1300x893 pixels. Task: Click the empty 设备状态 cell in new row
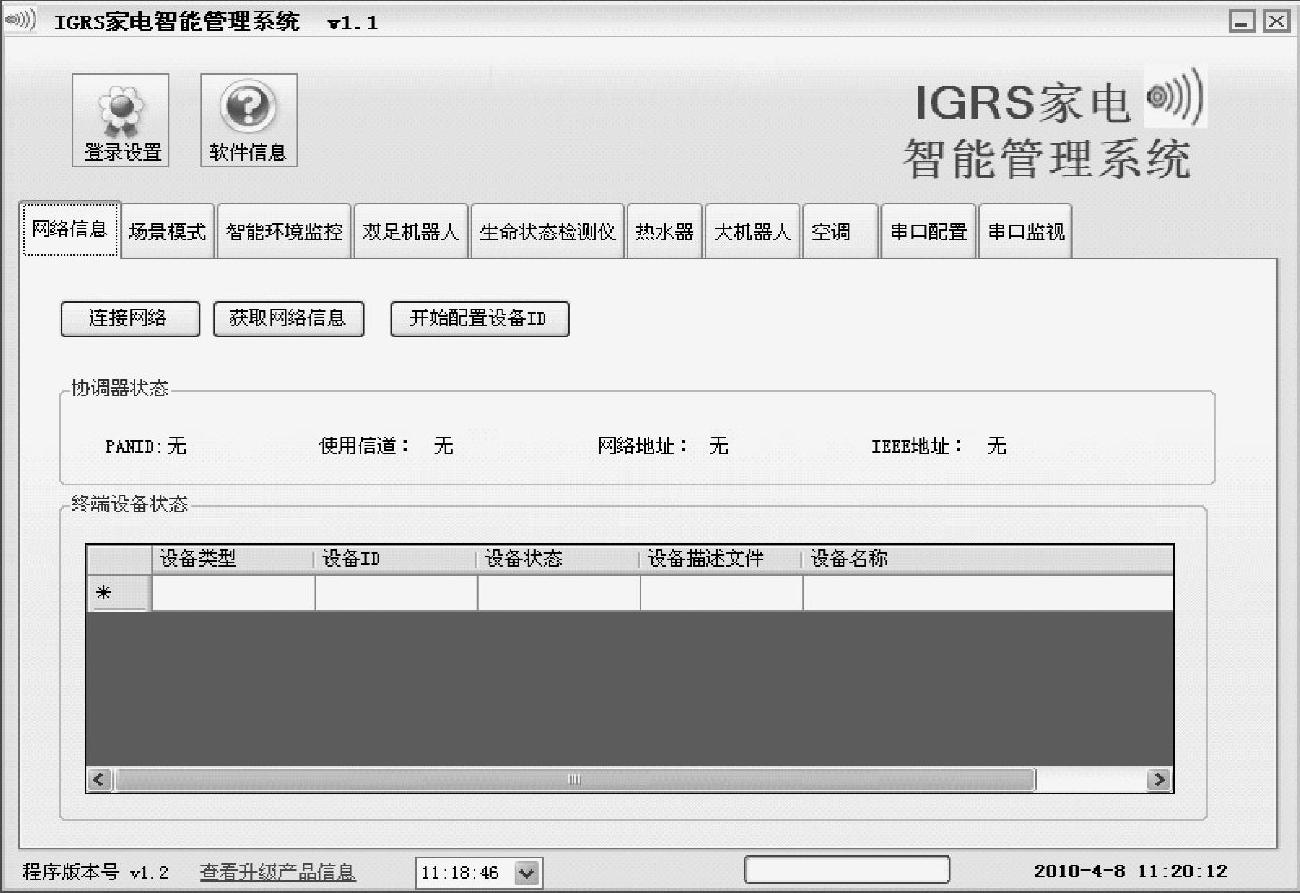coord(559,593)
